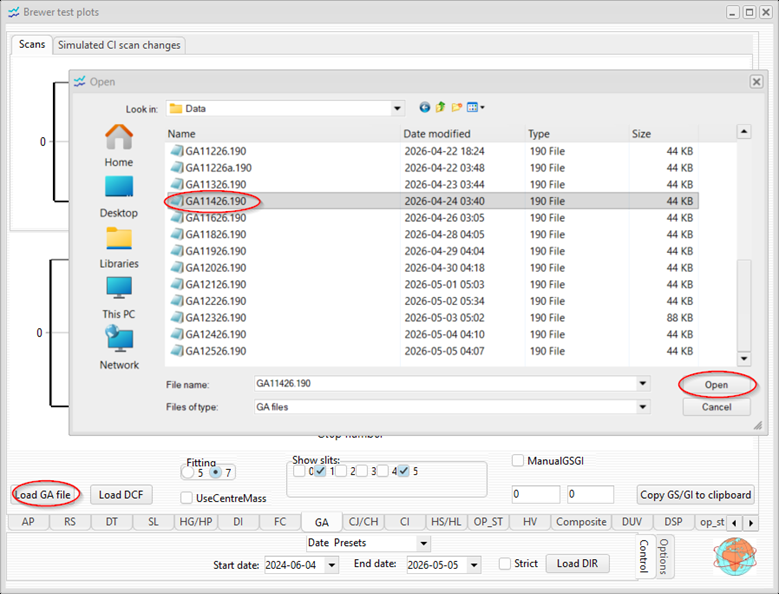
Task: Click the file icon of GA12426.190
Action: (177, 334)
